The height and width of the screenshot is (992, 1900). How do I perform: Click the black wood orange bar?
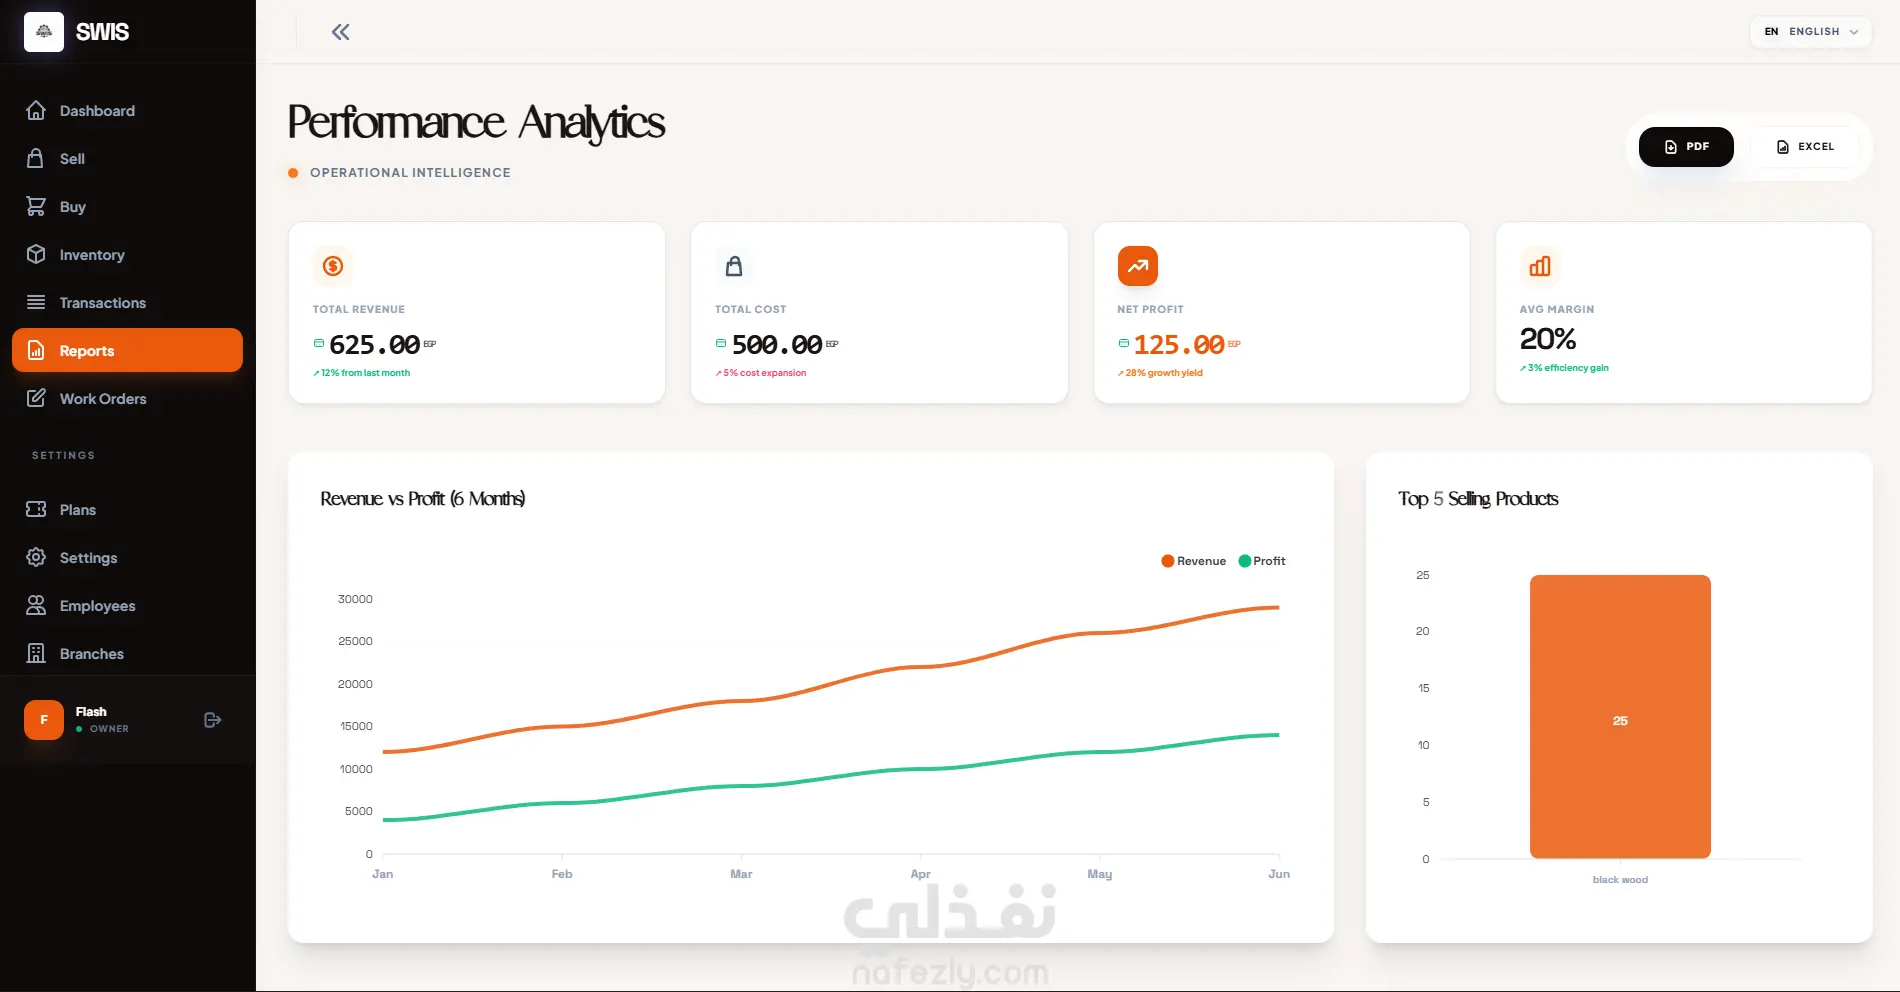1620,716
